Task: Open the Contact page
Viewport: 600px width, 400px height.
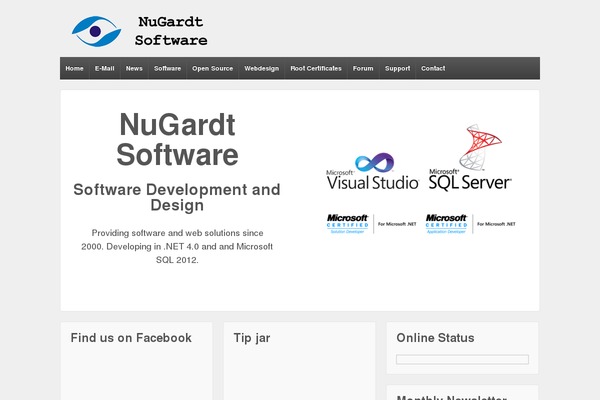Action: [433, 69]
